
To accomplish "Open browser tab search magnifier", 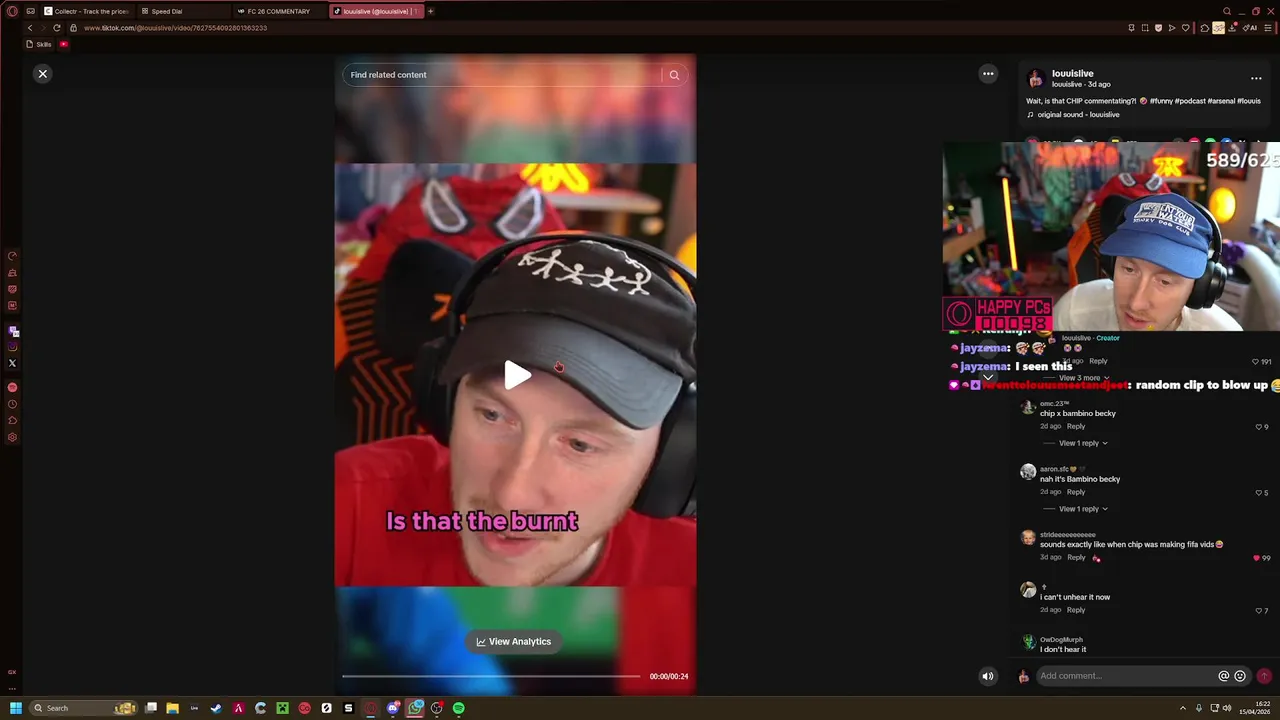I will click(x=1227, y=11).
